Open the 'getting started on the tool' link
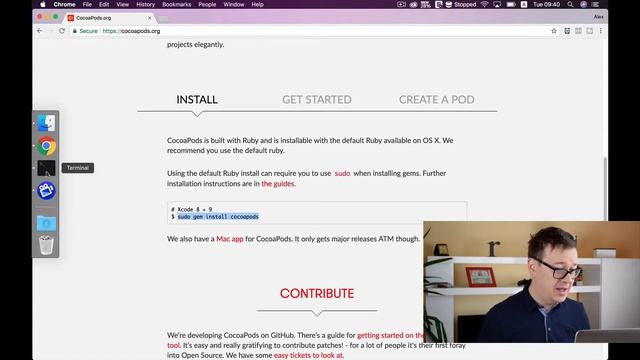 pos(390,335)
